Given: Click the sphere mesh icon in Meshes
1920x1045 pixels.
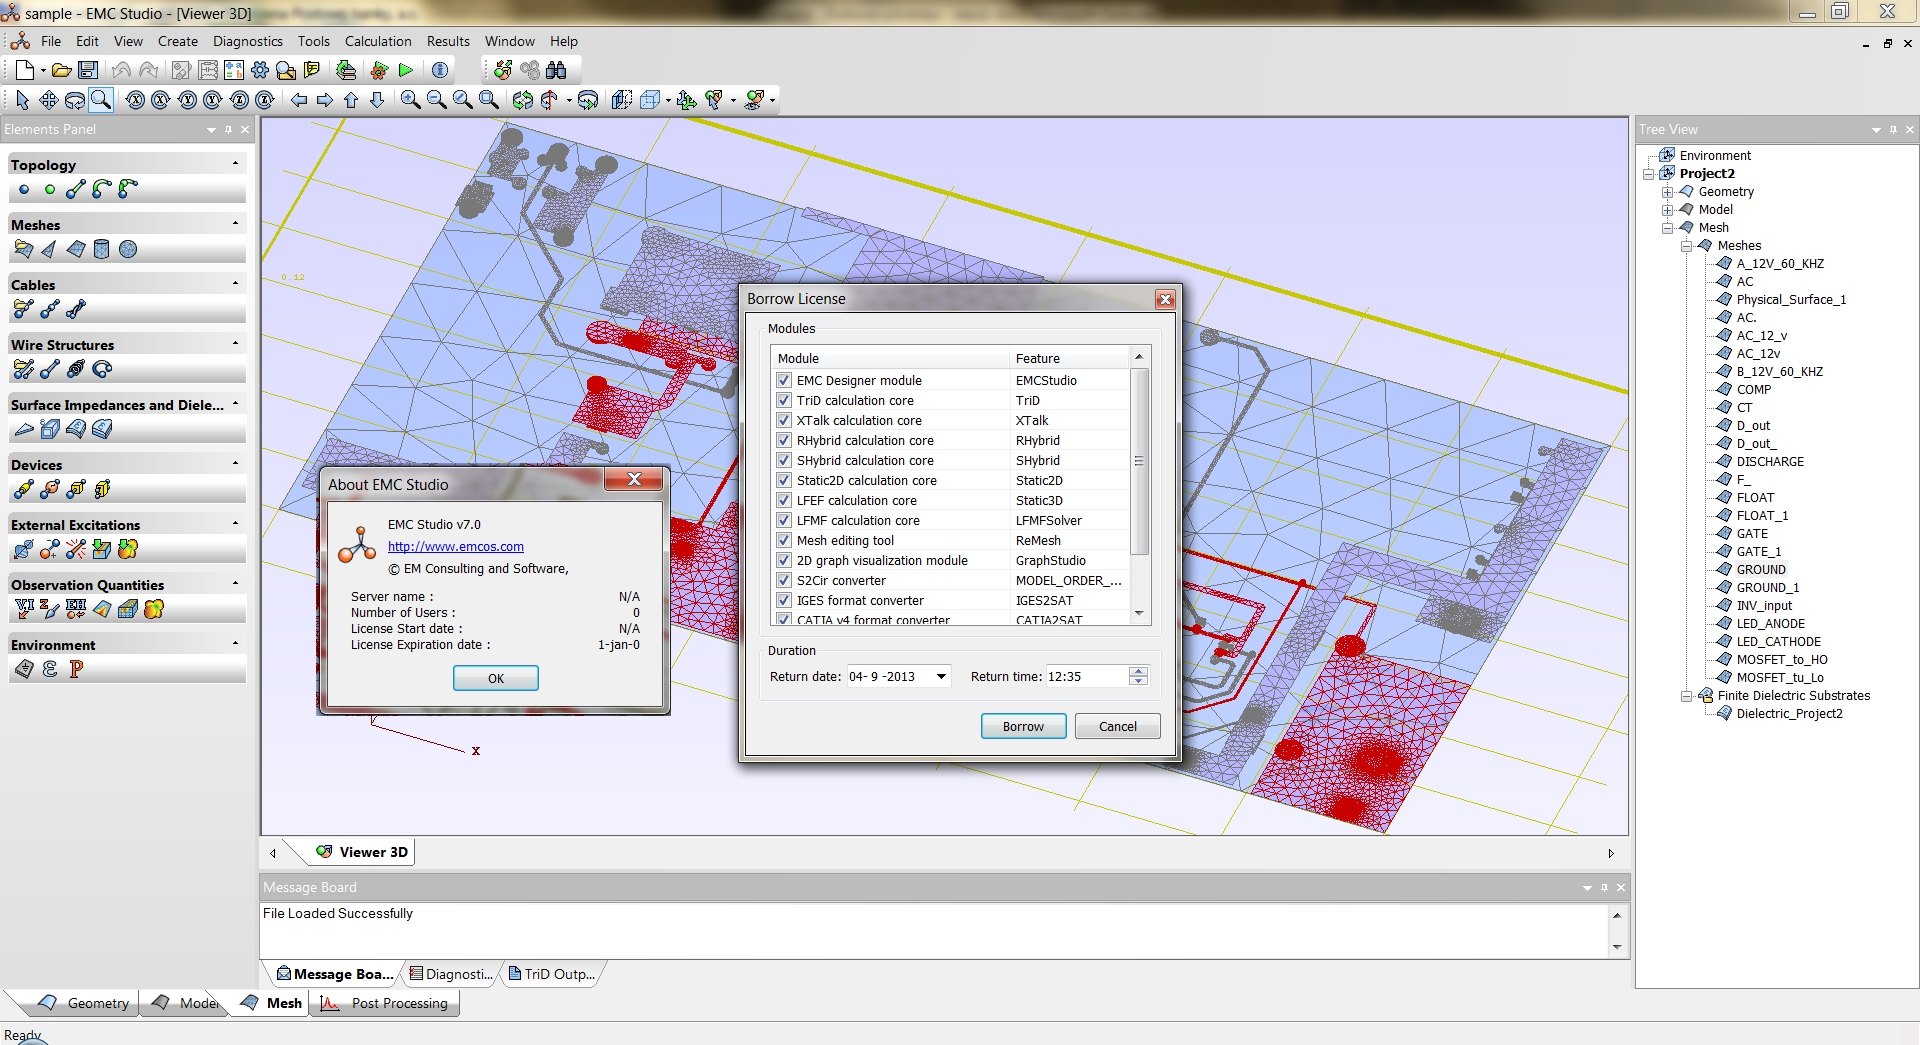Looking at the screenshot, I should 128,250.
